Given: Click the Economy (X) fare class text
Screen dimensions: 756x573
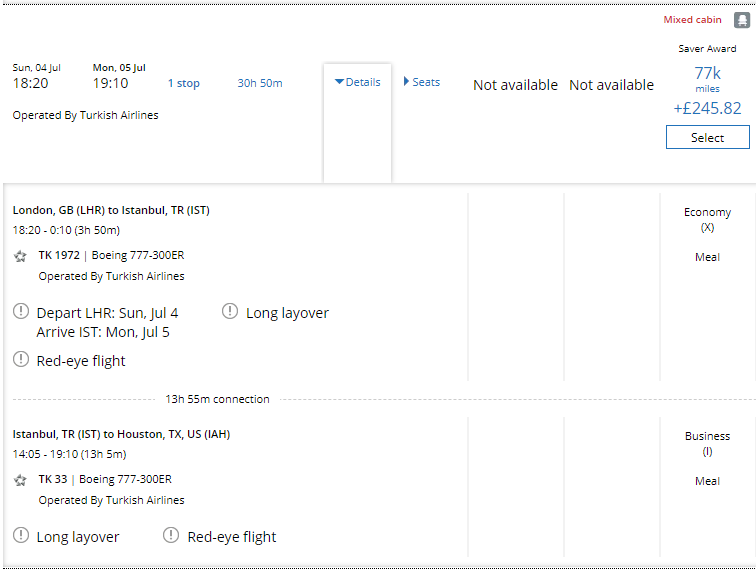Looking at the screenshot, I should coord(707,219).
